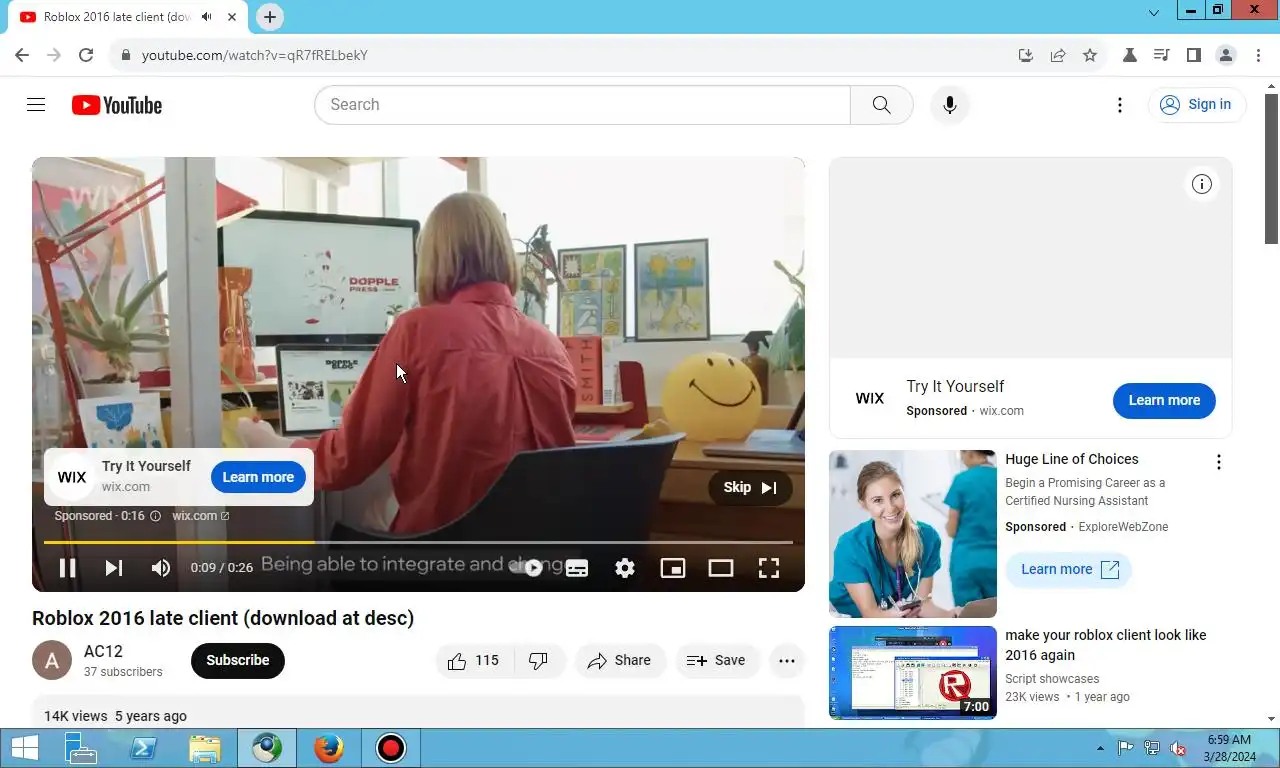Screen dimensions: 1280x768
Task: Open Chrome three-dot menu
Action: pyautogui.click(x=1258, y=55)
